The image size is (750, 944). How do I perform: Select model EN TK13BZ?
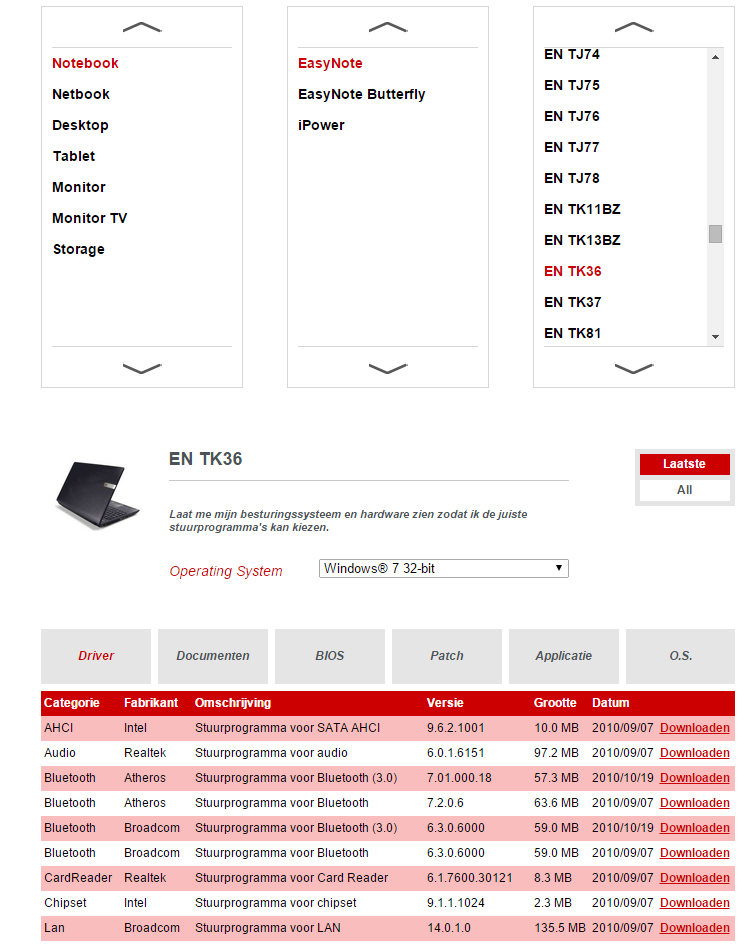tap(582, 240)
